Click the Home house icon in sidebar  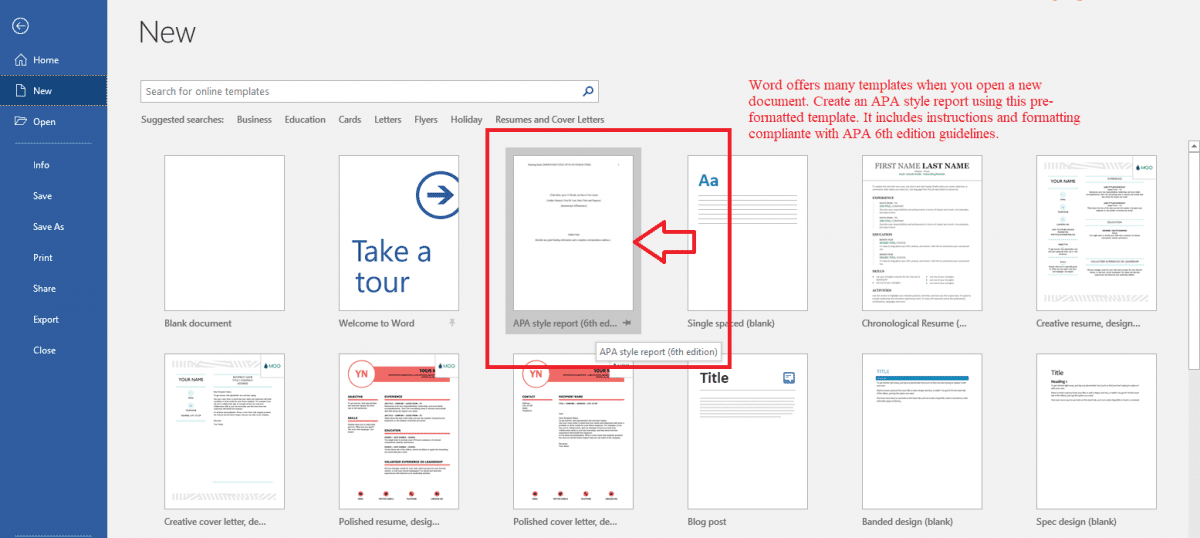coord(21,60)
